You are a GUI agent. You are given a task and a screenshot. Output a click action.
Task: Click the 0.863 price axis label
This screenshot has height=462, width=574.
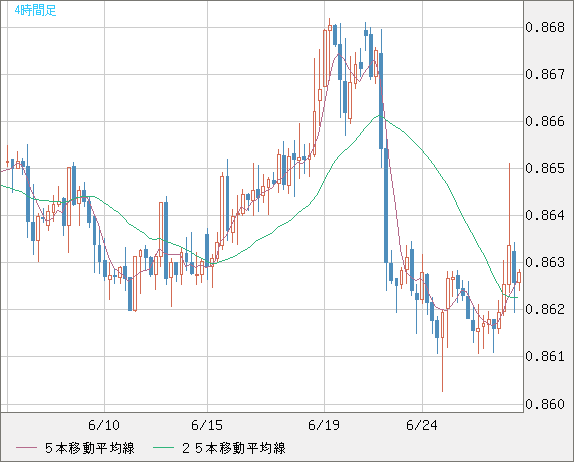pyautogui.click(x=545, y=262)
